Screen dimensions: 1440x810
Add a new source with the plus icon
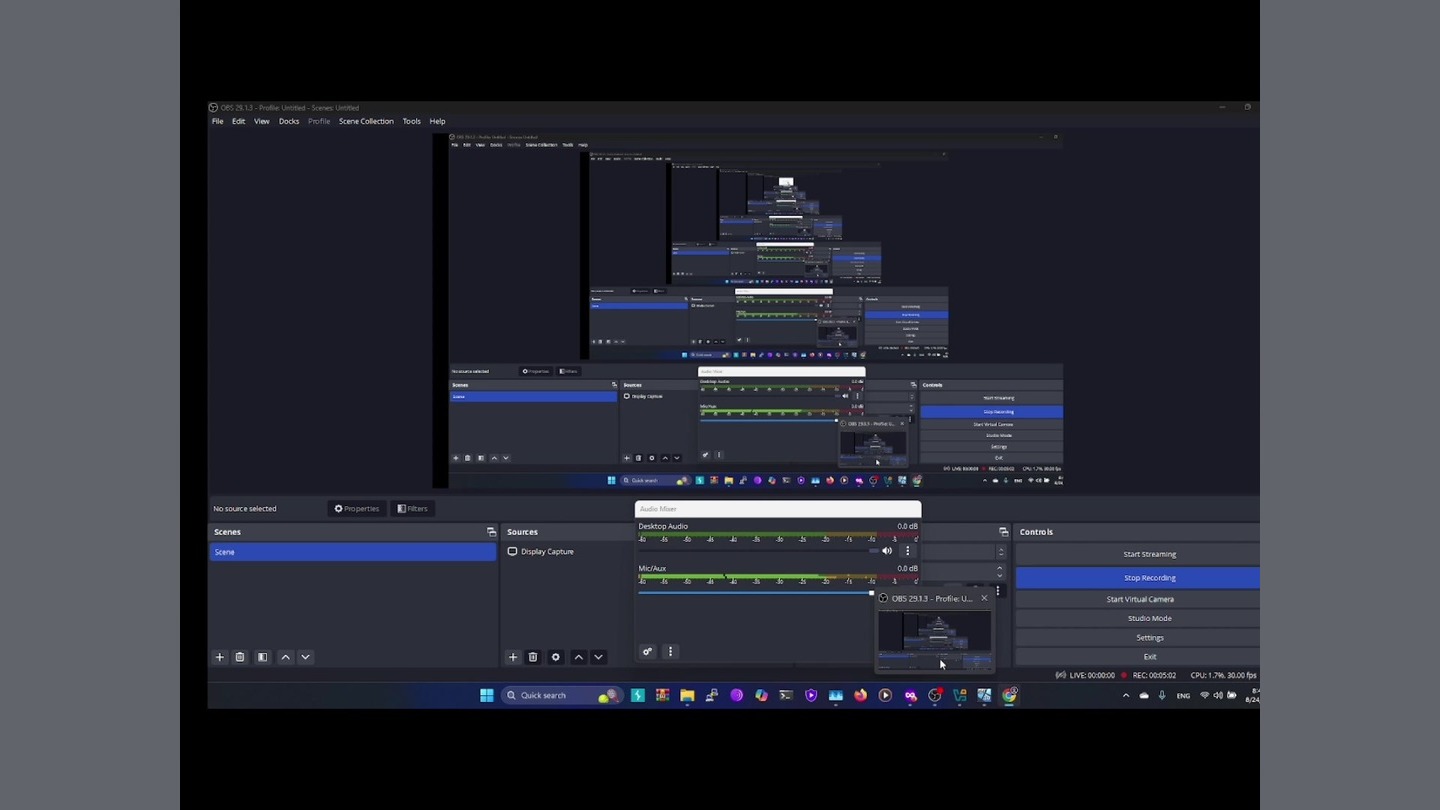click(513, 657)
